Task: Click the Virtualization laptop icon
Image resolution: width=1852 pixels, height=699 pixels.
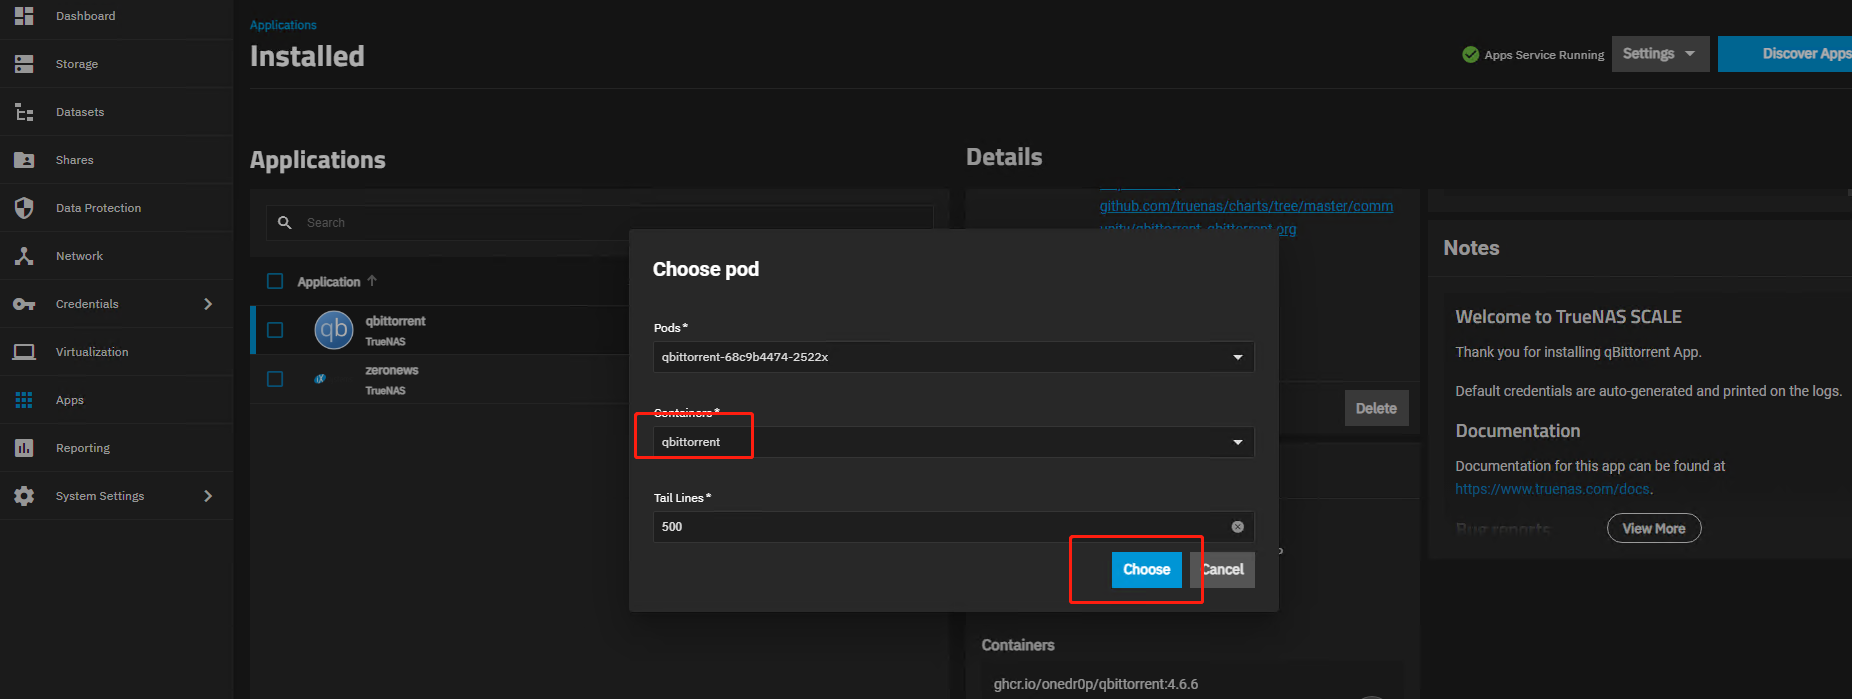Action: click(24, 352)
